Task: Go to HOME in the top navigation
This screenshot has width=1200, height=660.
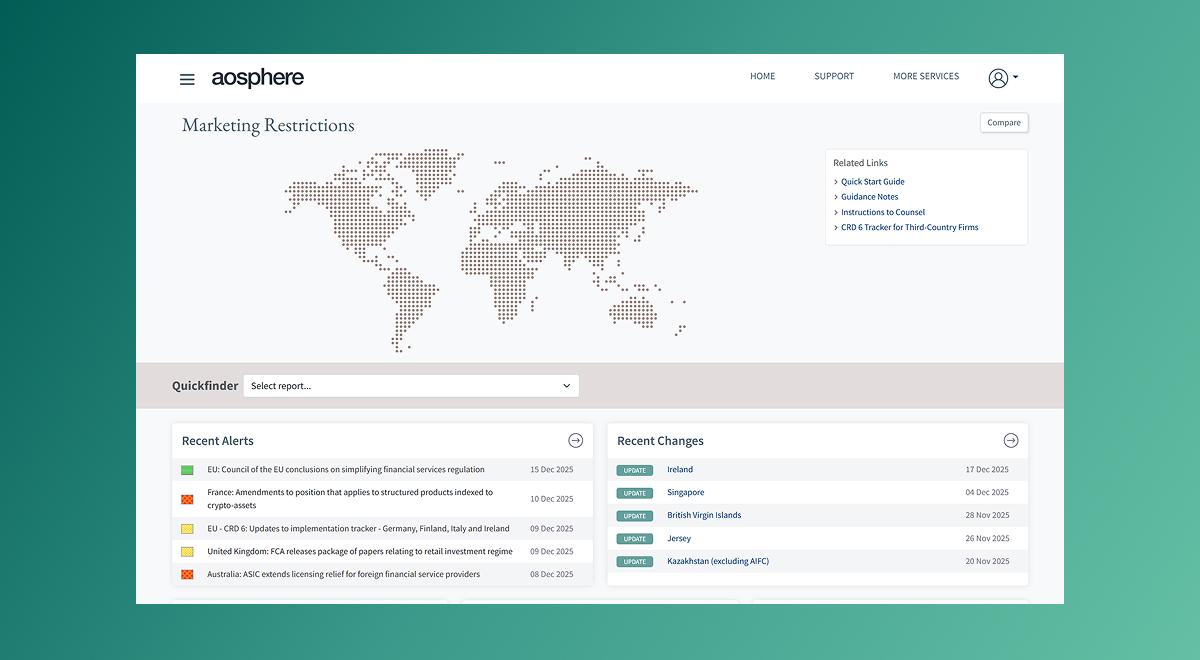Action: (762, 76)
